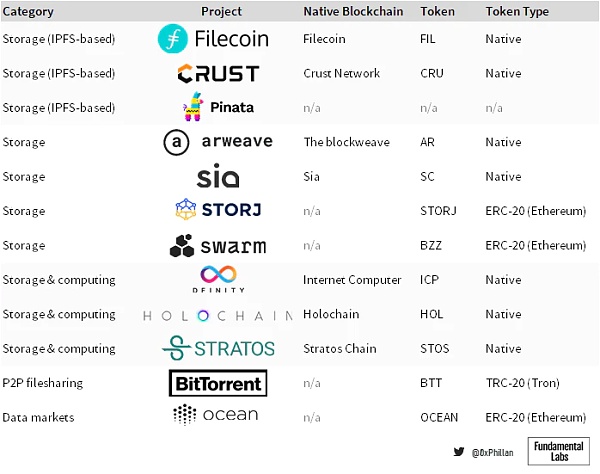The image size is (600, 474).
Task: Click the Twitter bird icon
Action: tap(458, 451)
